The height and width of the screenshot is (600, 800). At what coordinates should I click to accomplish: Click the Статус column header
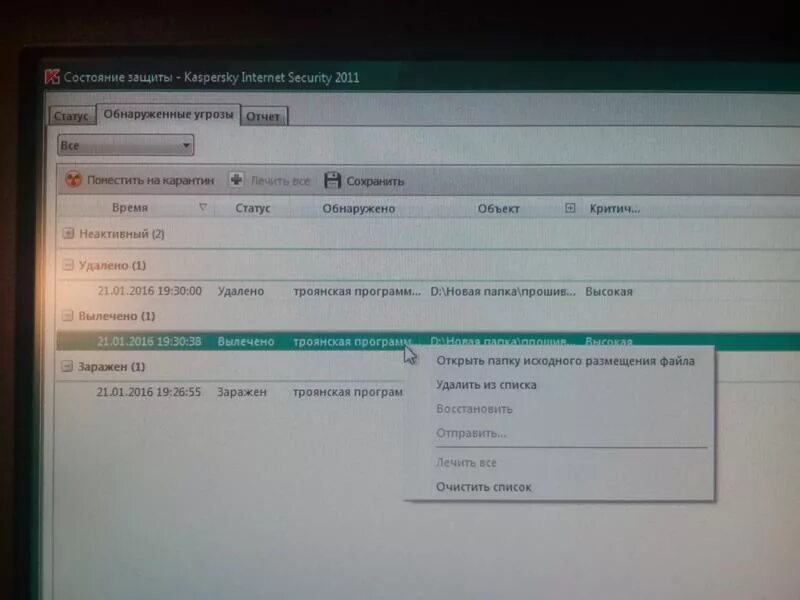point(253,208)
